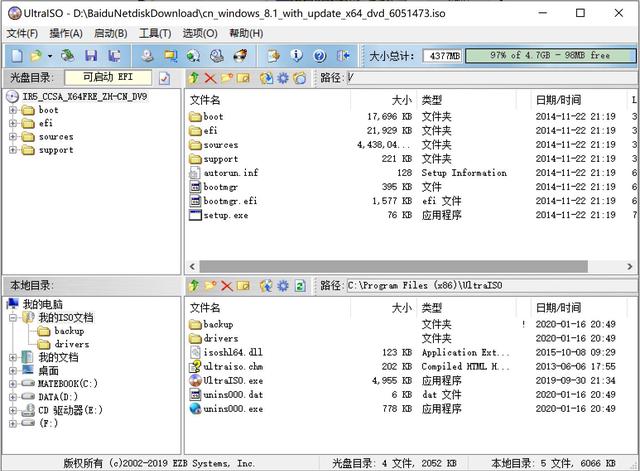Click the extract icon in the disc panel

(x=266, y=78)
